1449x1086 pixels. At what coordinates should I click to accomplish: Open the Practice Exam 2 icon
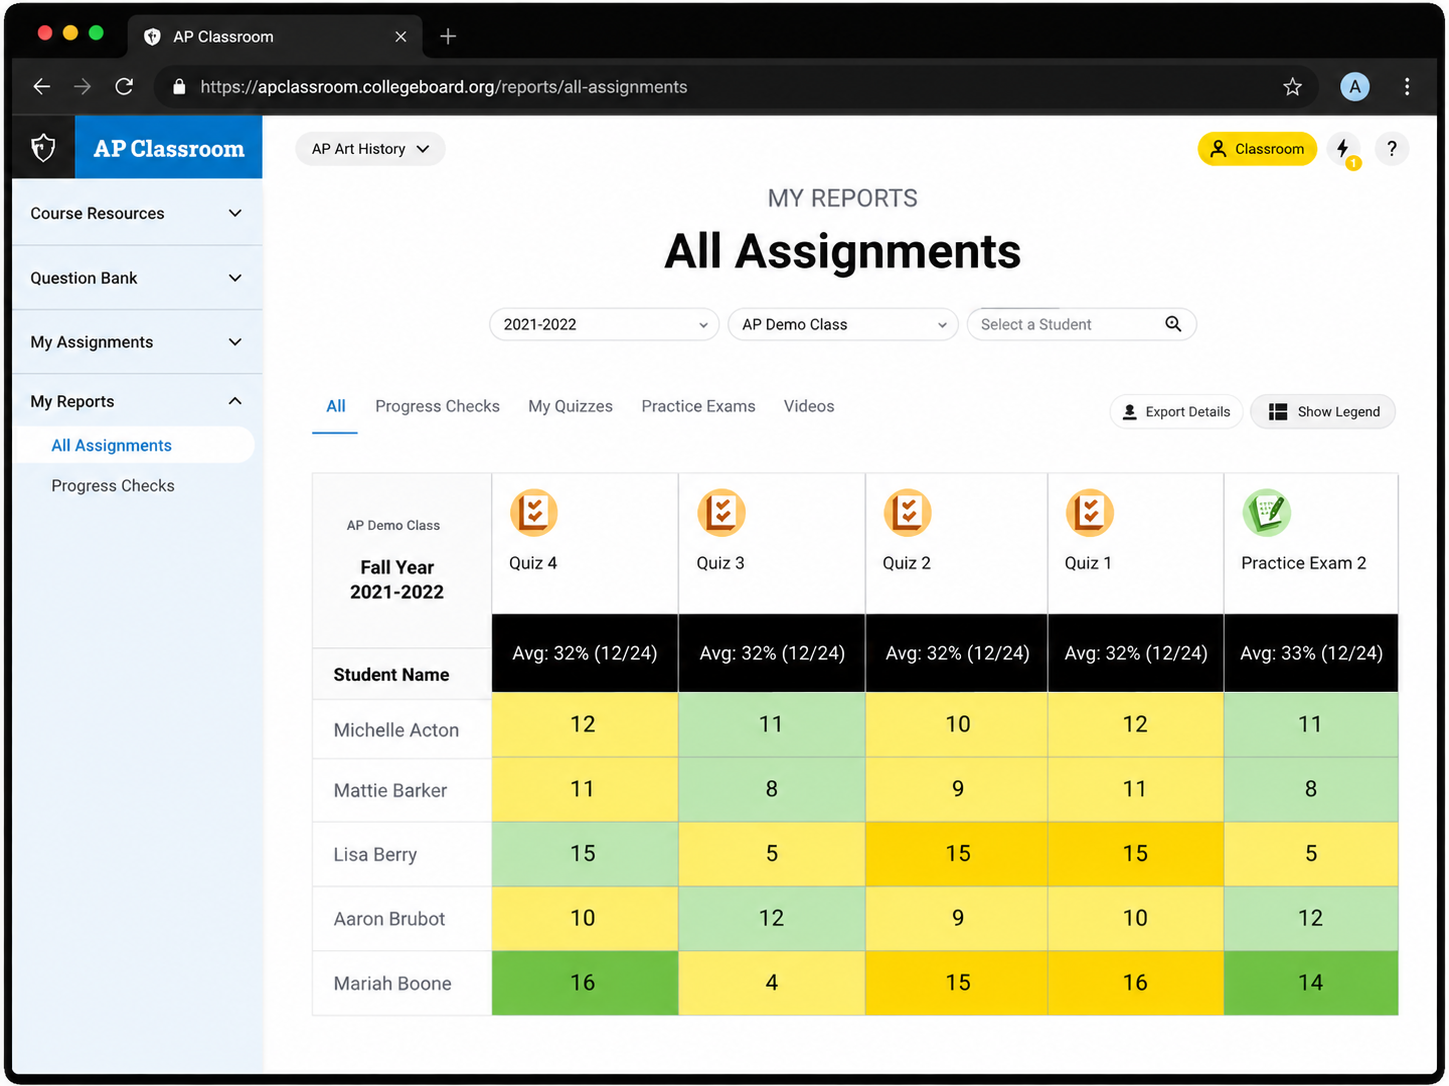tap(1266, 513)
